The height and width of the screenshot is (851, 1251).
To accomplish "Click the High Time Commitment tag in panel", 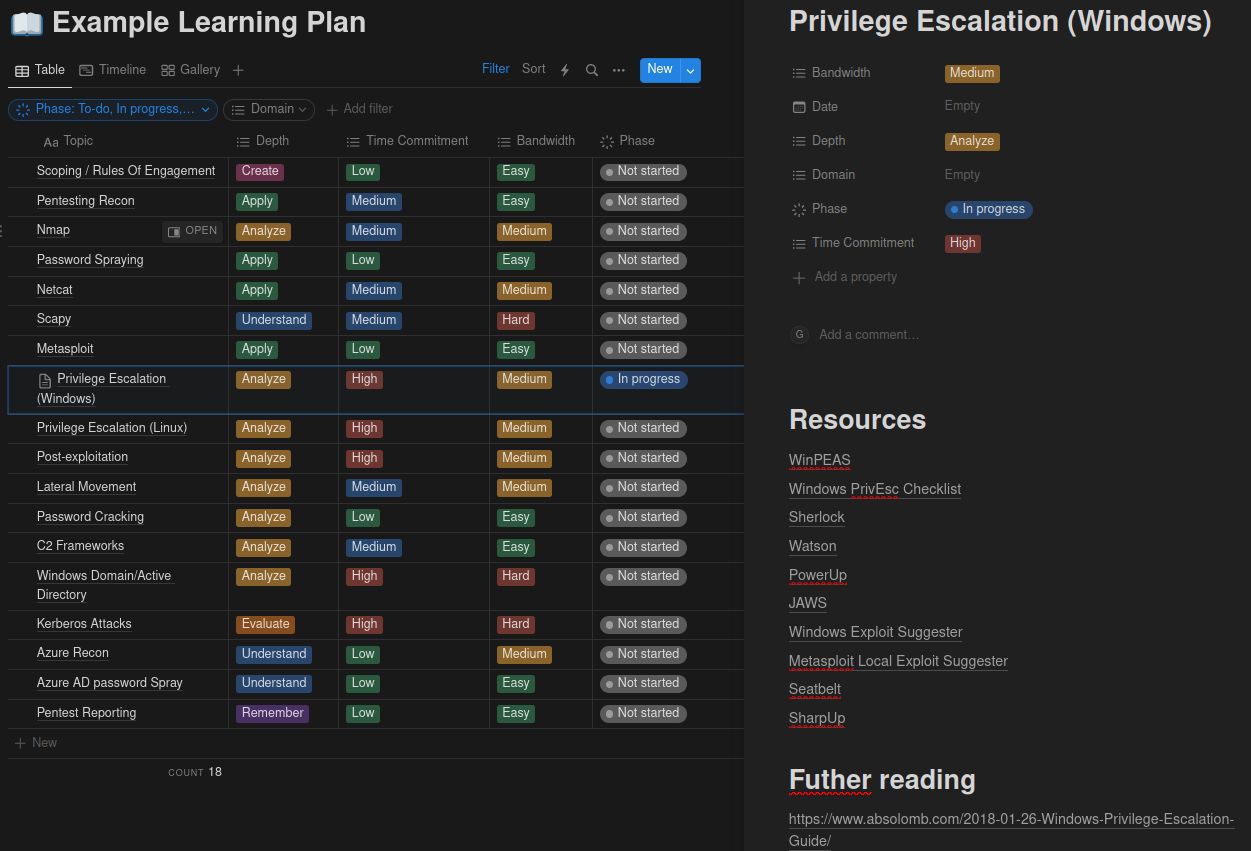I will click(x=962, y=243).
